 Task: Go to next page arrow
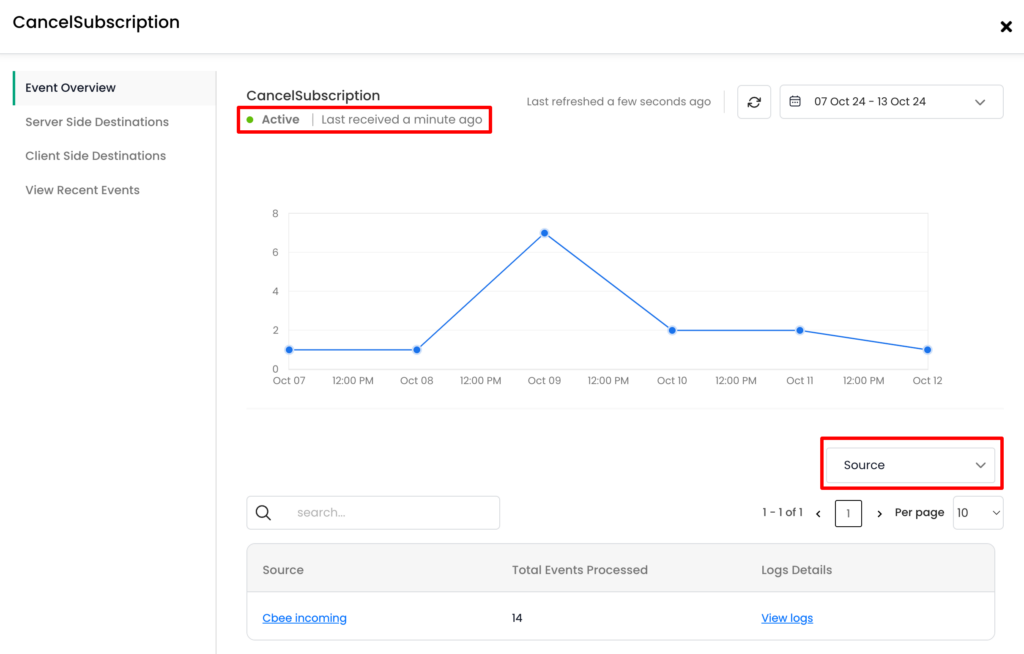(x=879, y=514)
